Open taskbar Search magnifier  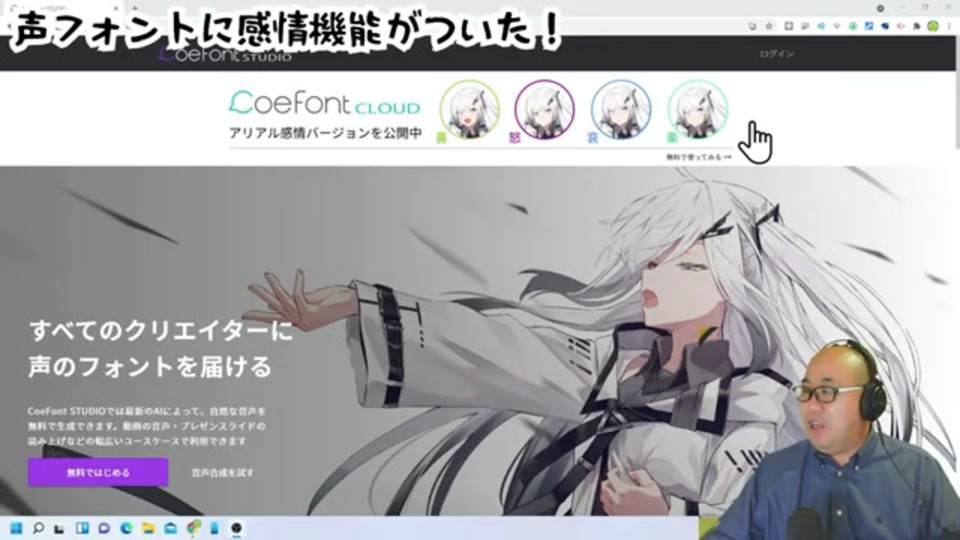[x=38, y=528]
